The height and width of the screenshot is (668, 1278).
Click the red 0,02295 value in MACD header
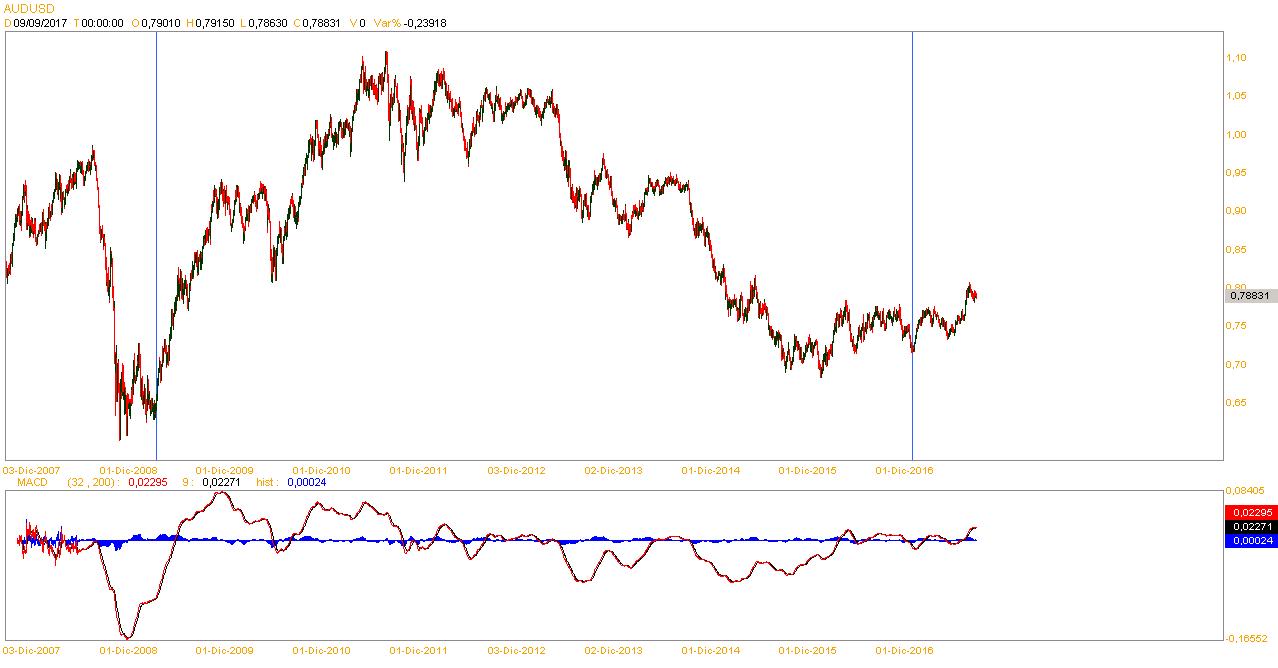tap(147, 482)
